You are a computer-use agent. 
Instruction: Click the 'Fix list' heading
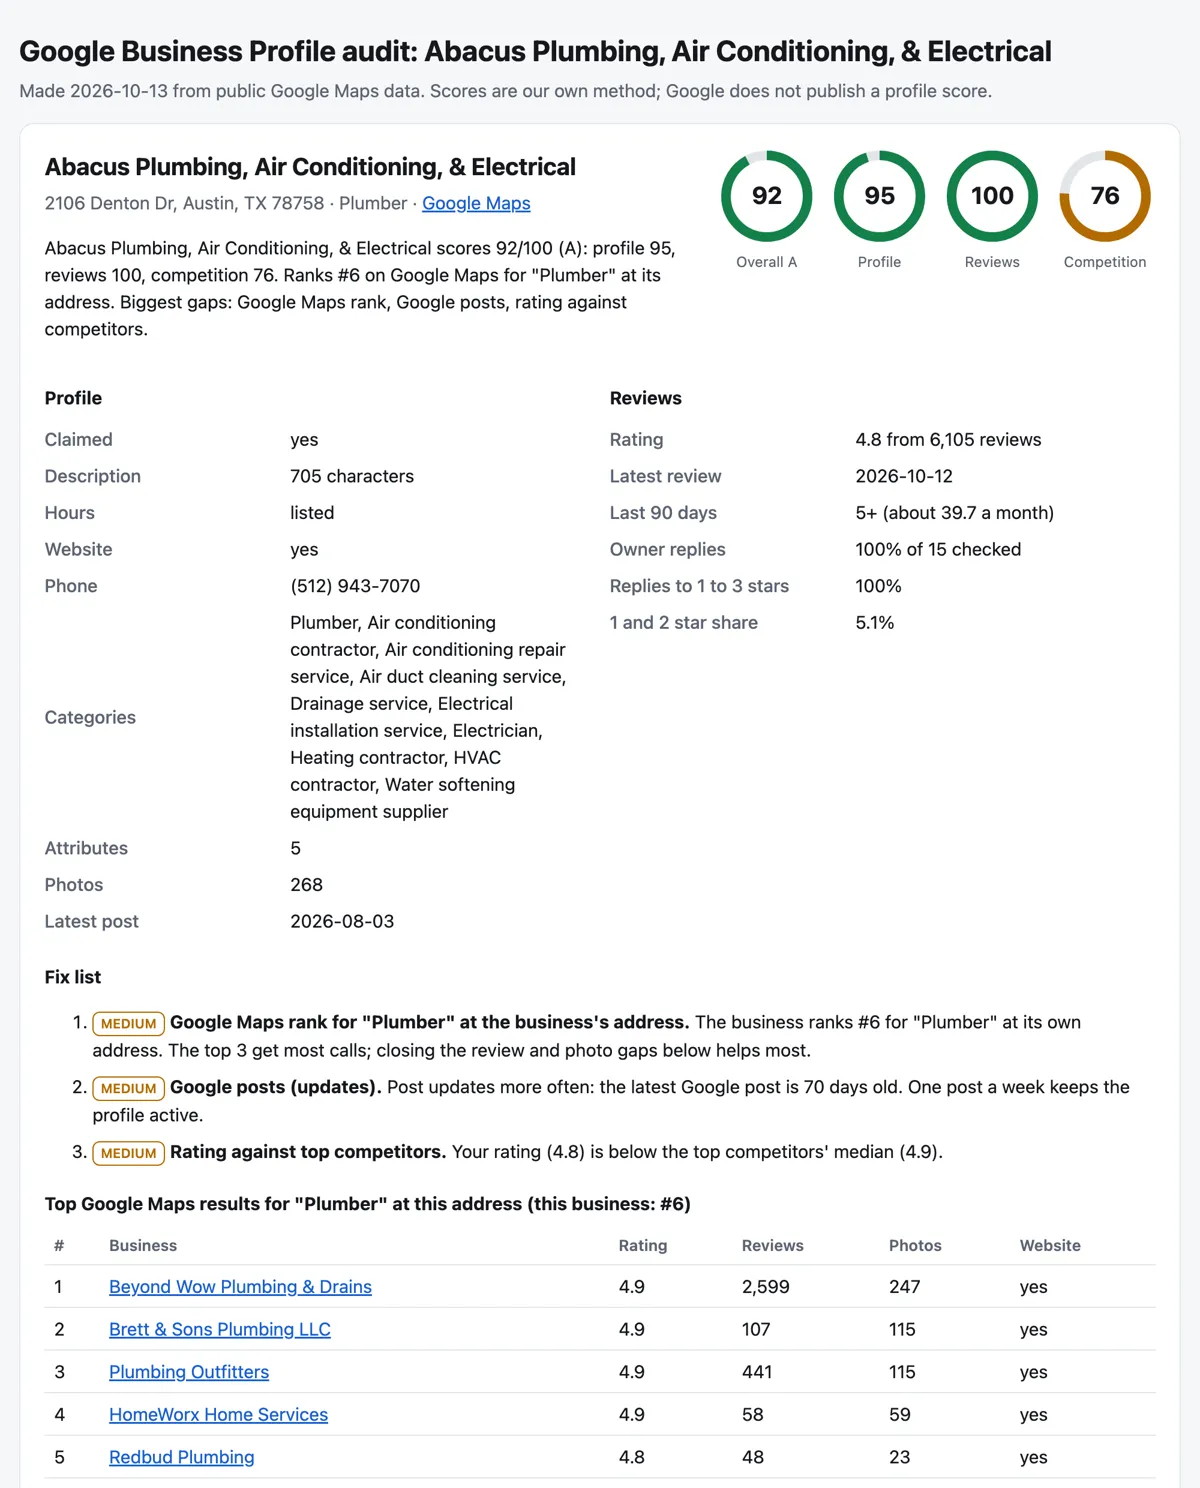pyautogui.click(x=73, y=977)
